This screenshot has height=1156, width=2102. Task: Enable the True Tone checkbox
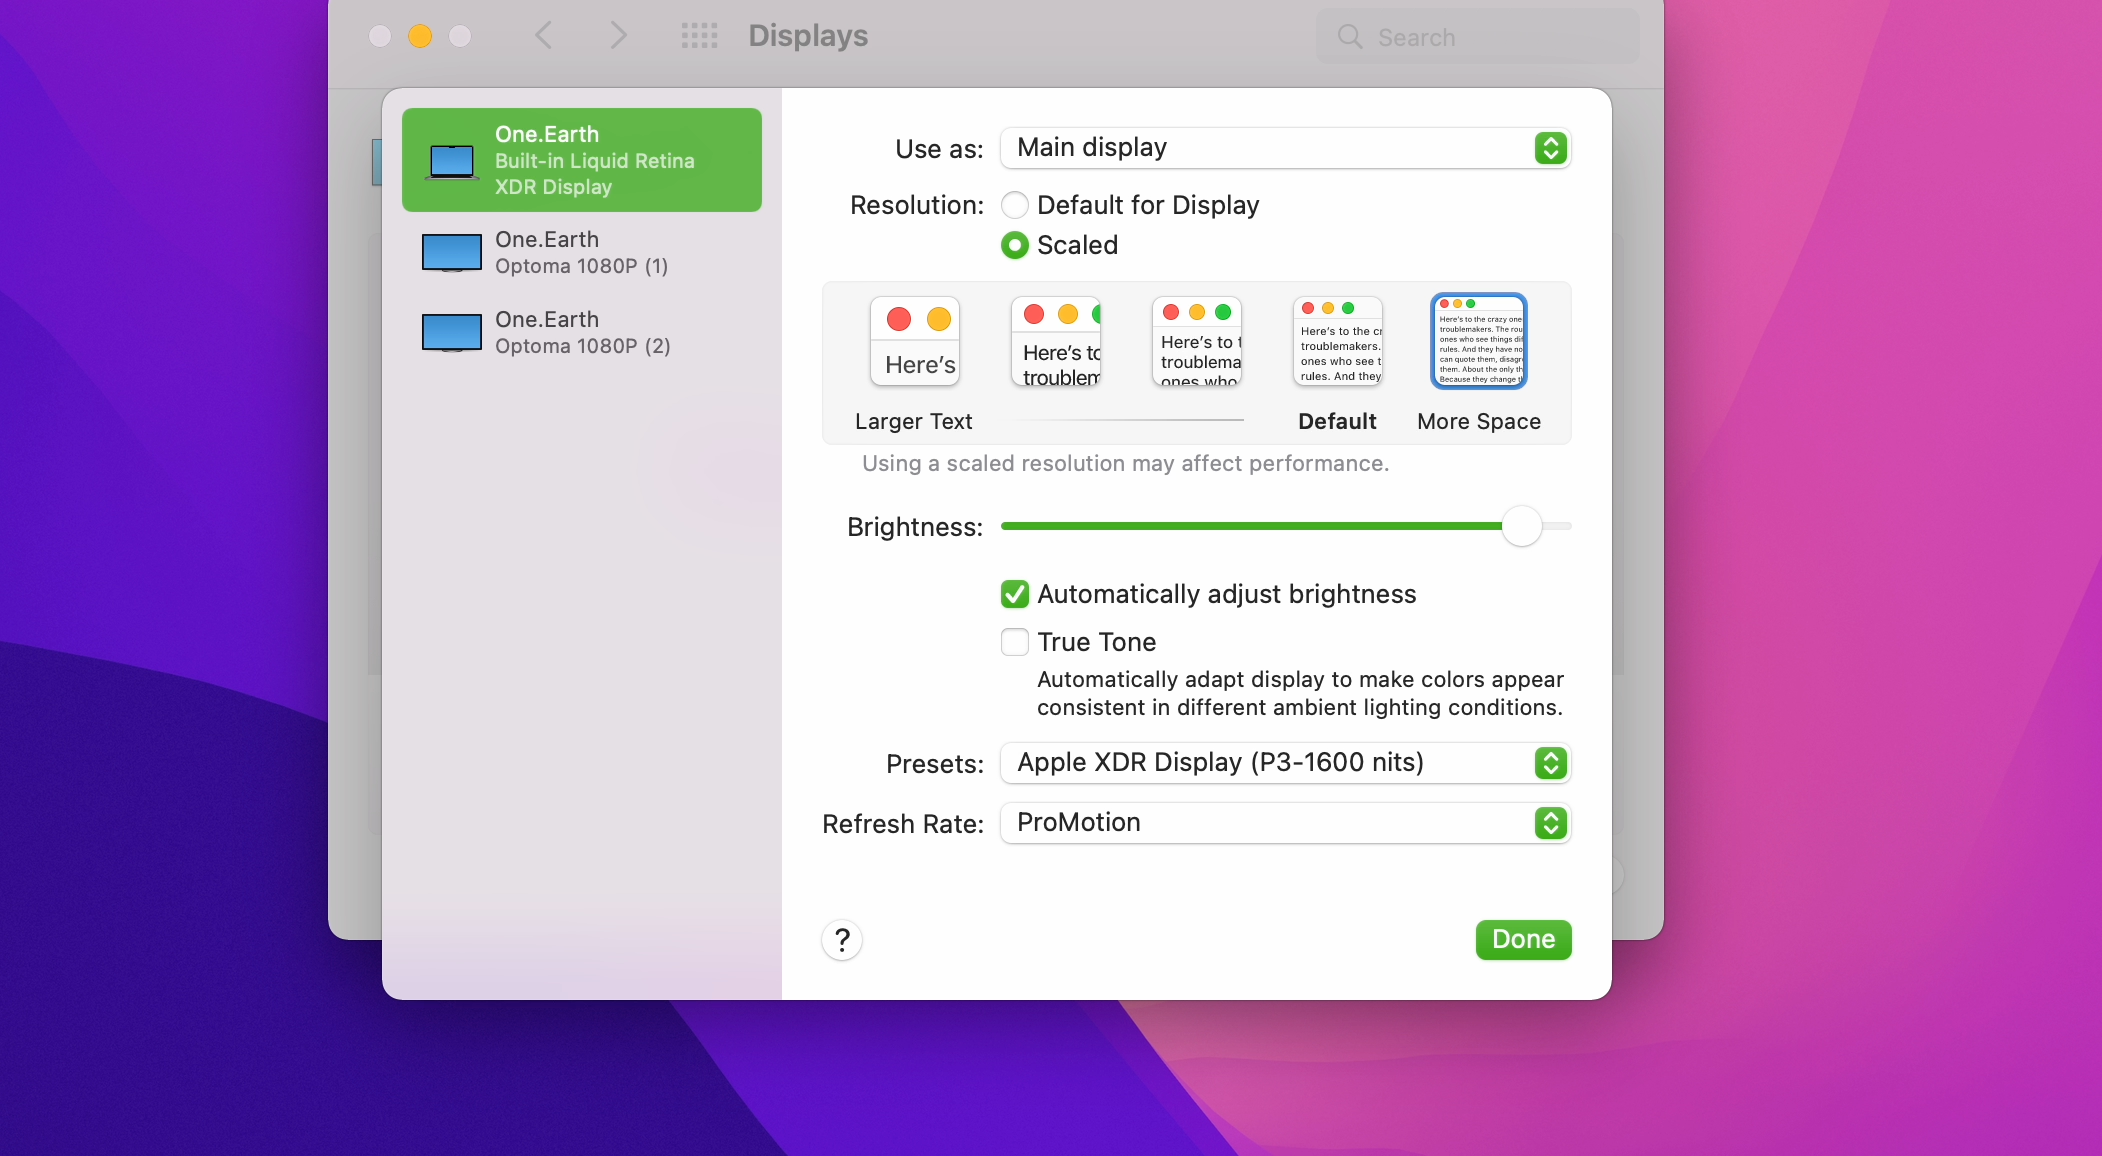1015,642
